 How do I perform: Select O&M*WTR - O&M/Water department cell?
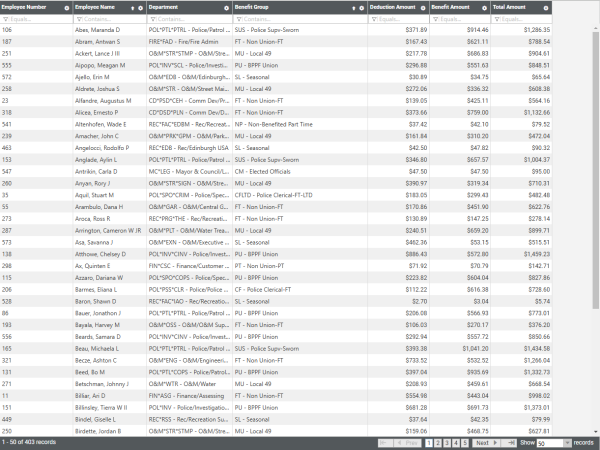189,384
